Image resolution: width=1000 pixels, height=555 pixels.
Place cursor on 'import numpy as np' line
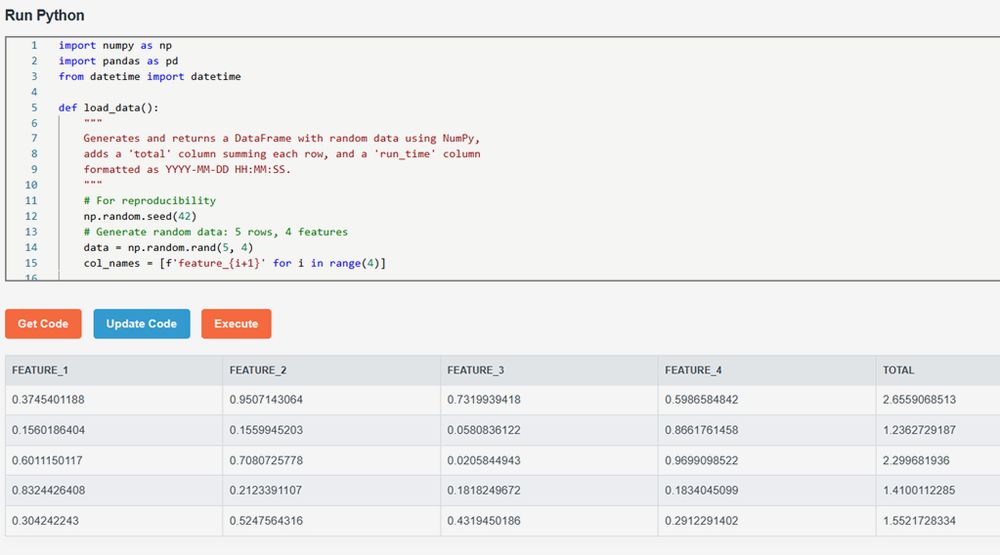coord(115,45)
